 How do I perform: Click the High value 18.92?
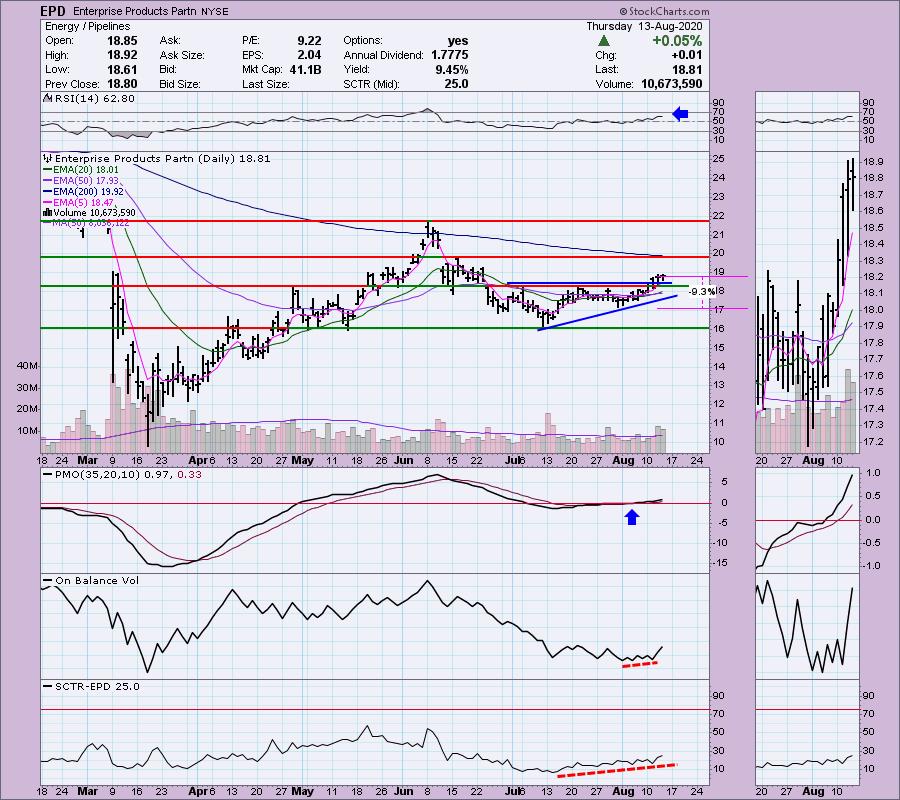pyautogui.click(x=122, y=55)
